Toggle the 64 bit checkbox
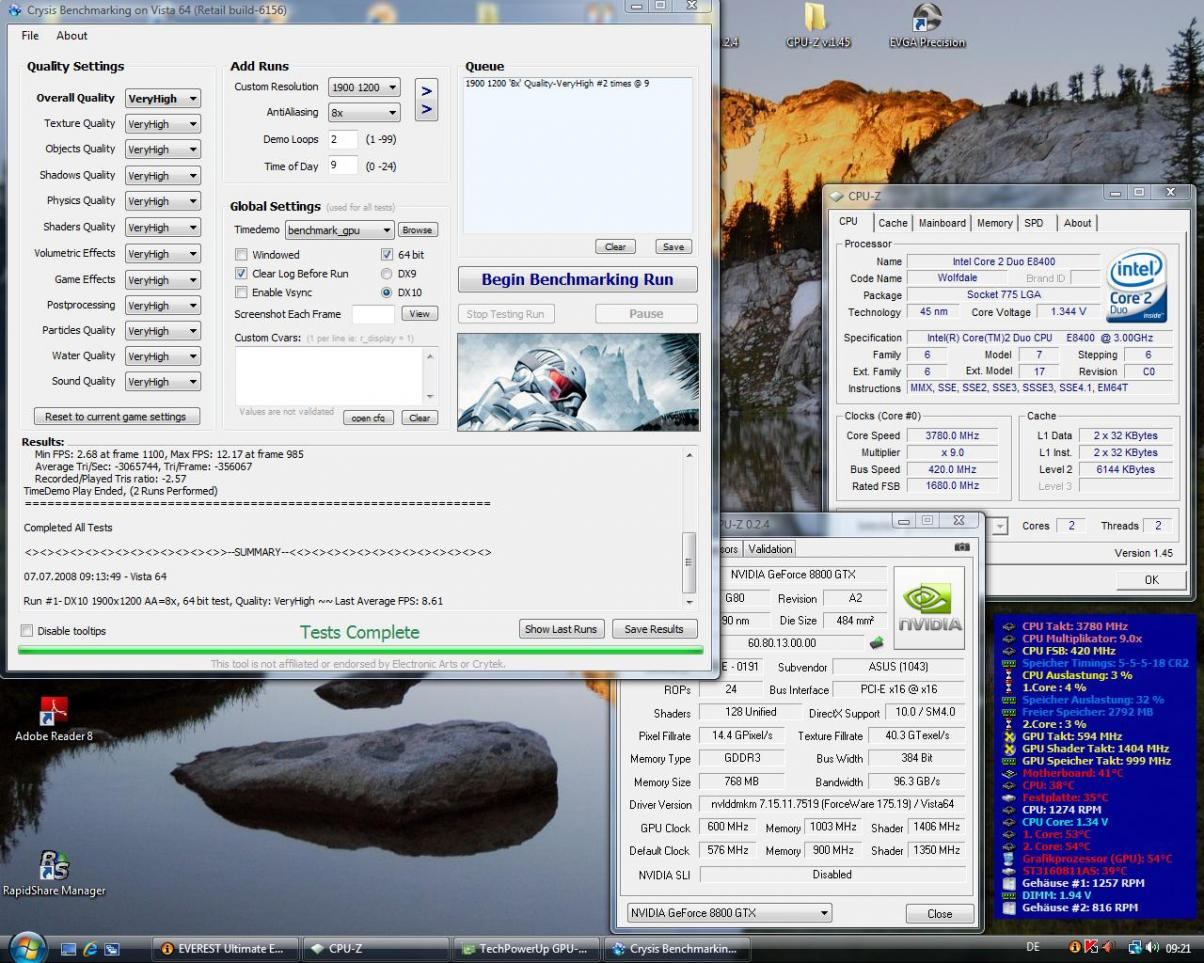This screenshot has height=963, width=1204. pos(387,255)
